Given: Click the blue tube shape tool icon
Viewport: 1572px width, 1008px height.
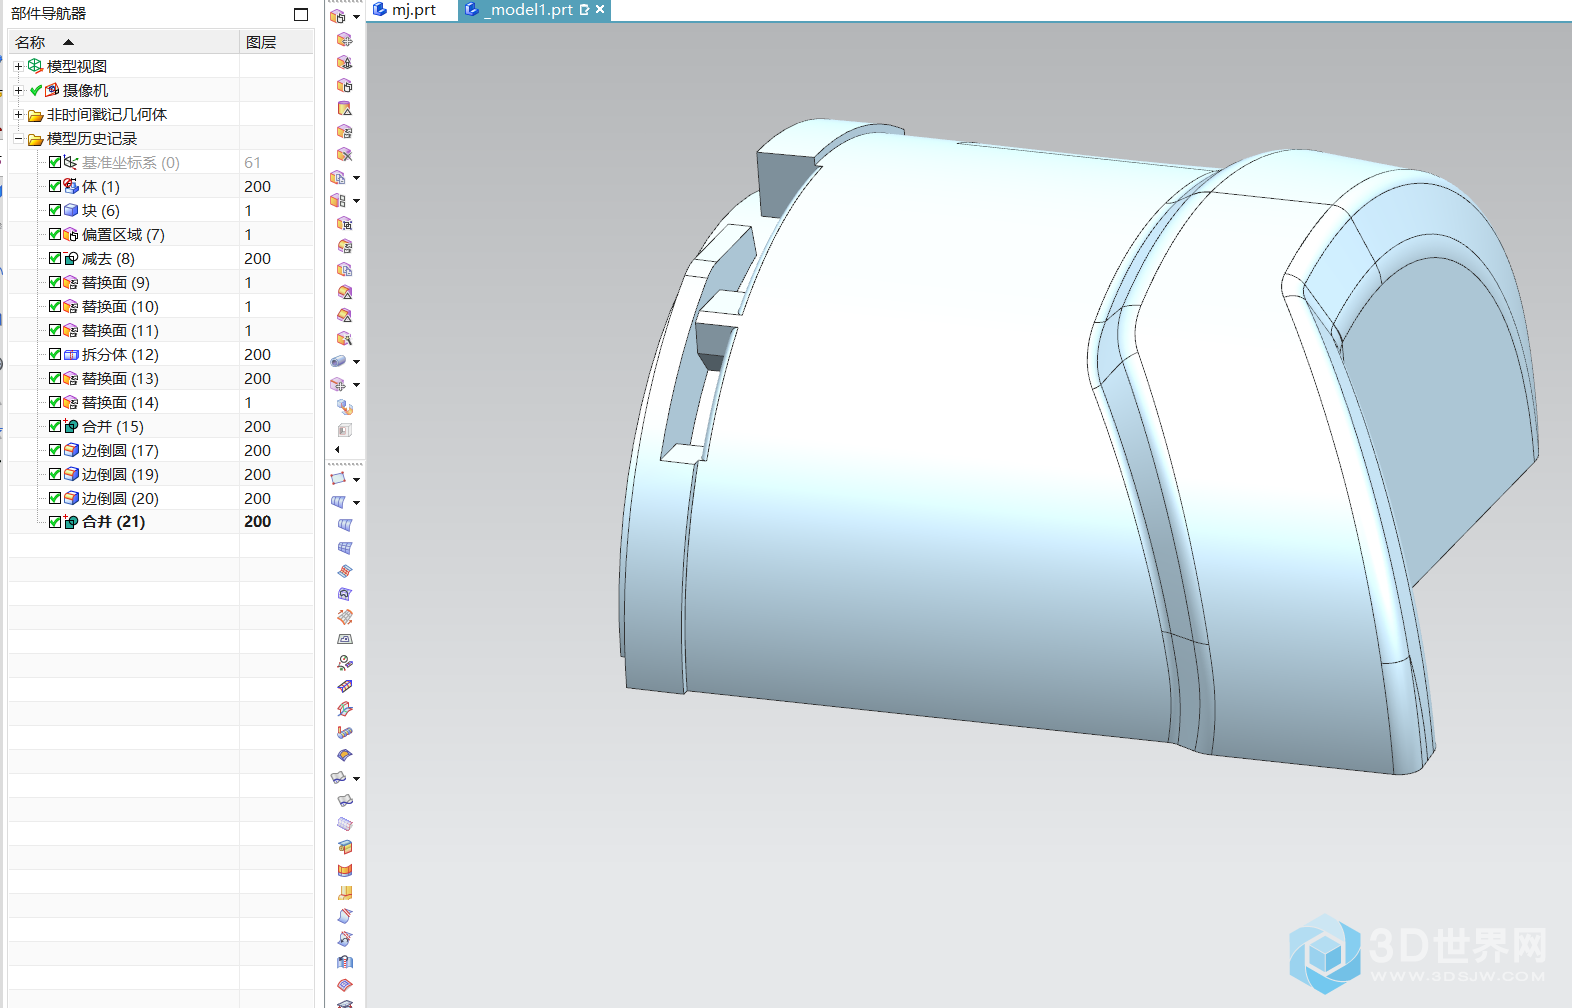Looking at the screenshot, I should 339,361.
